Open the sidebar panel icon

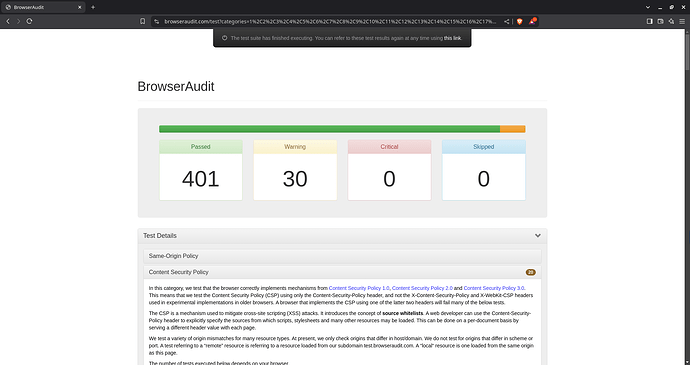pos(650,21)
